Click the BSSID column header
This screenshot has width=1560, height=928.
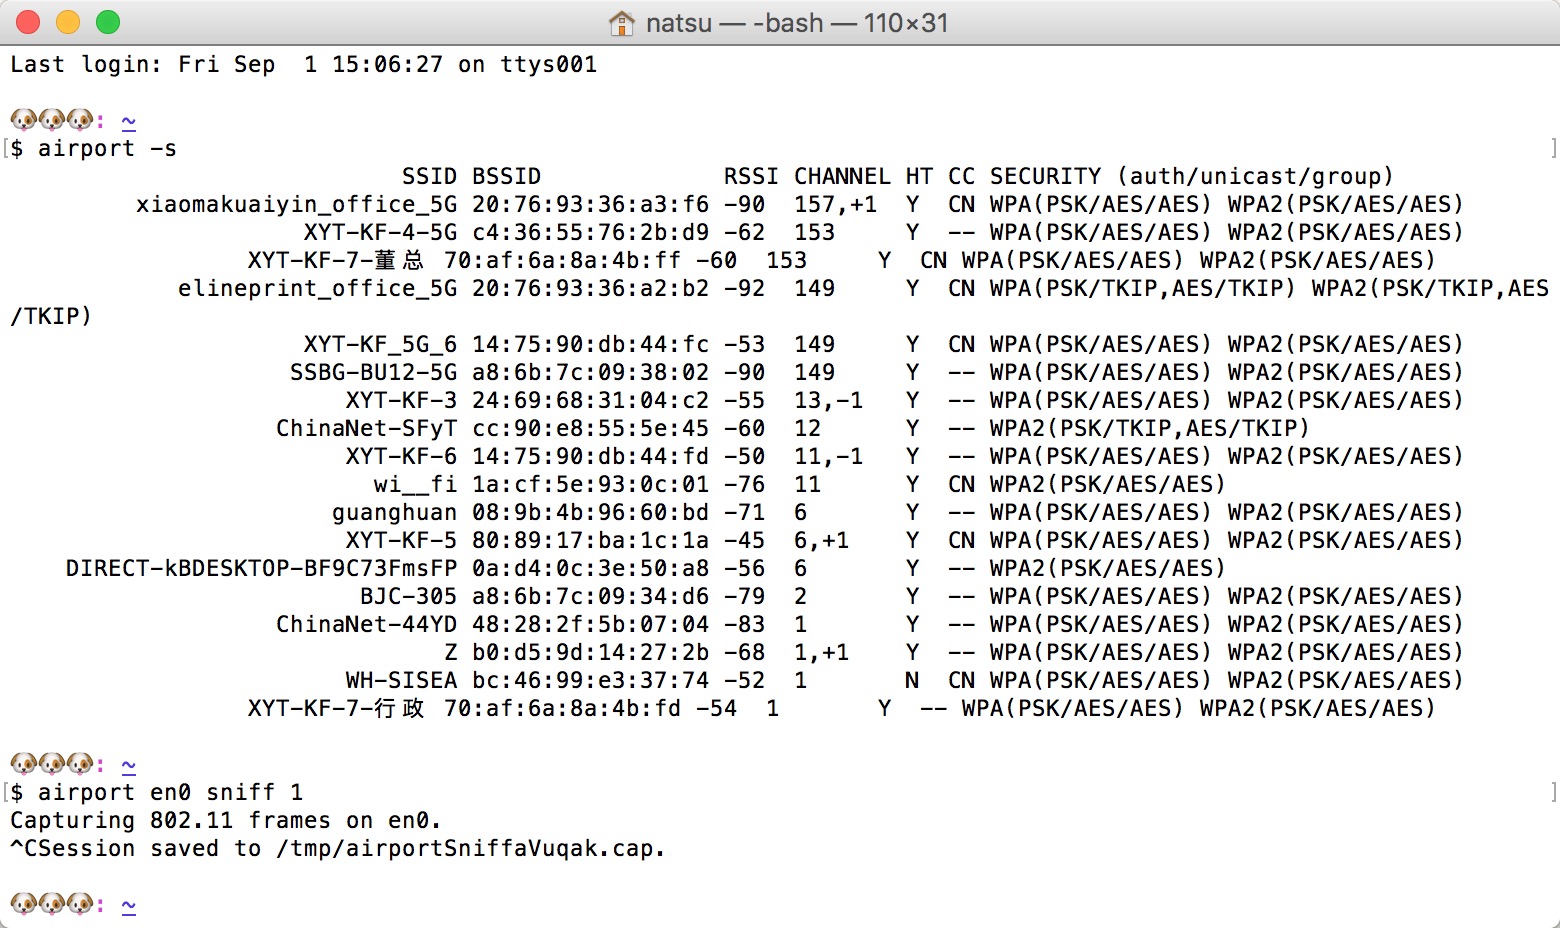(x=506, y=177)
